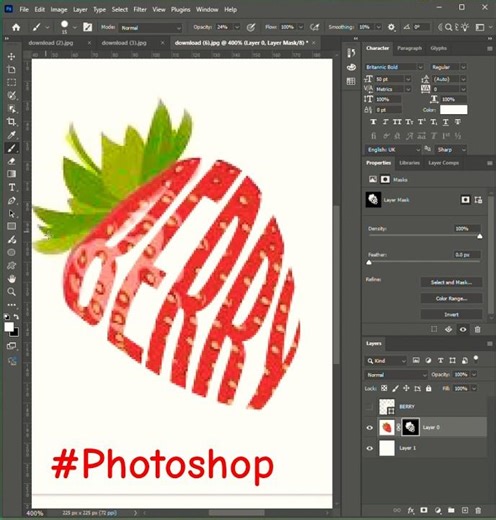Select the Pen tool
The width and height of the screenshot is (496, 520).
point(11,201)
